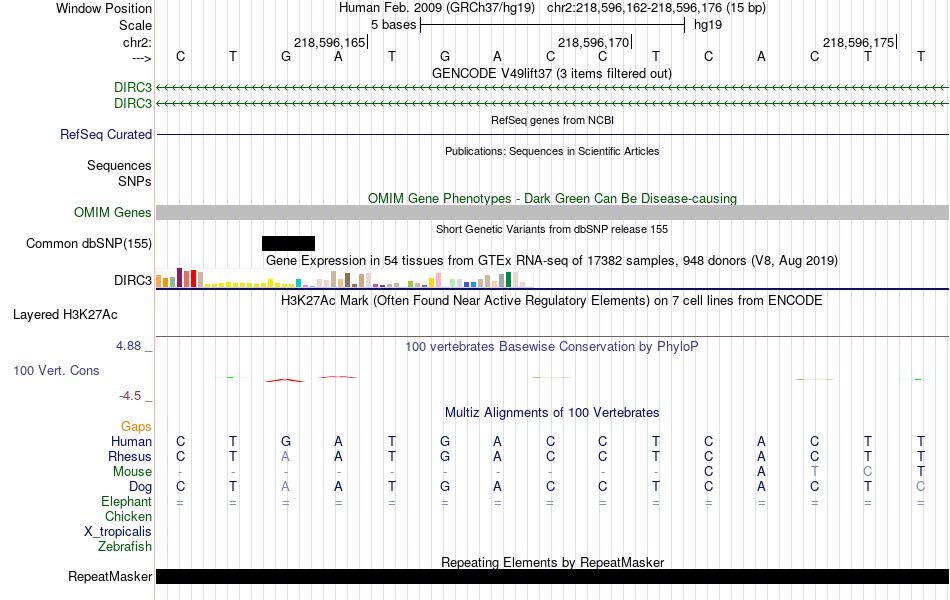This screenshot has height=600, width=950.
Task: Click the Elephant species label
Action: tap(127, 502)
